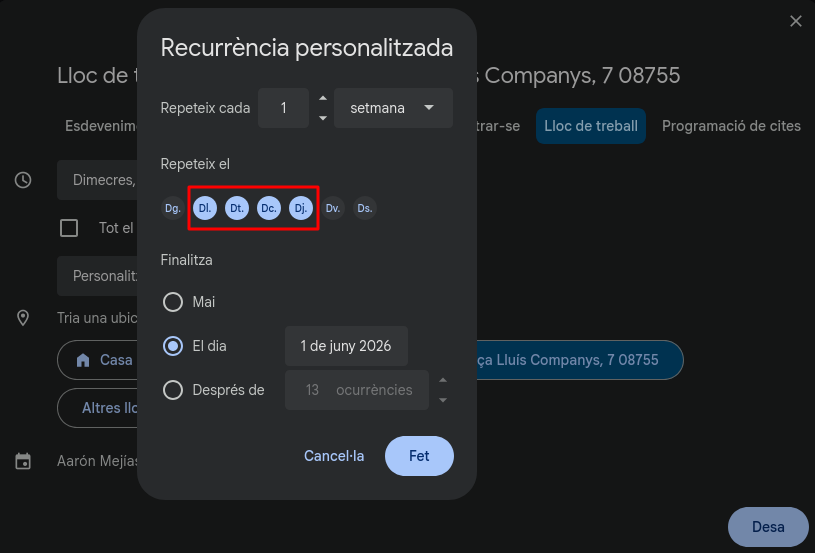Switch to 'Programació de cites' tab
The height and width of the screenshot is (553, 815).
pos(731,127)
